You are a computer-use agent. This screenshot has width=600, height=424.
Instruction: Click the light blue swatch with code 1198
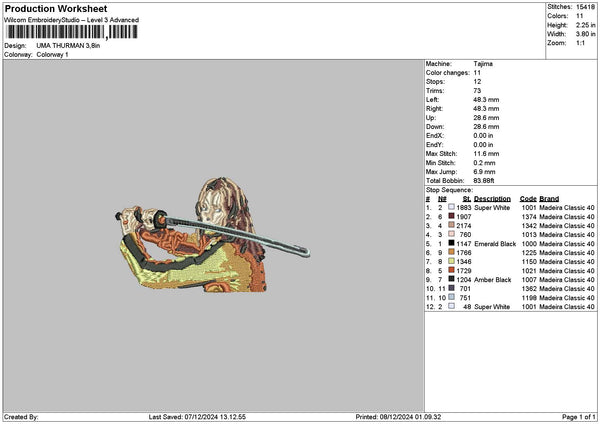(452, 297)
